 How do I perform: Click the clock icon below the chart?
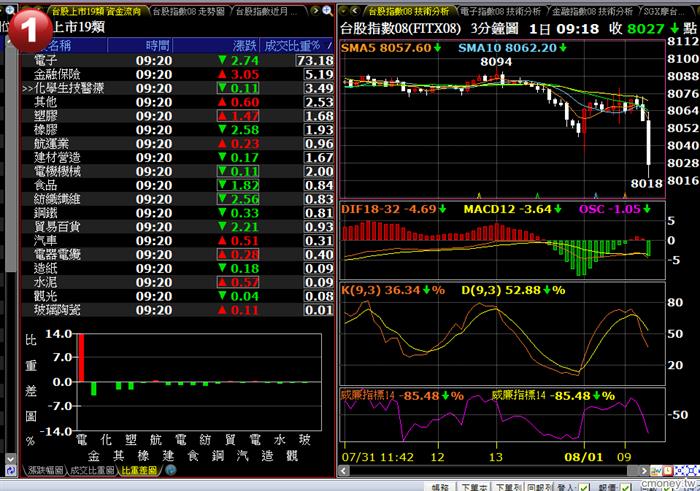tap(667, 470)
